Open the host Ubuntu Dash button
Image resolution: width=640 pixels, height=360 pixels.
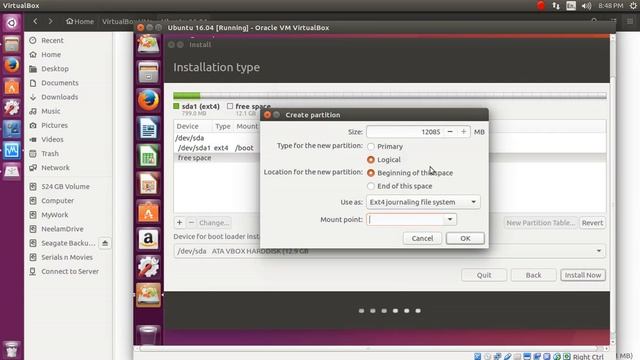click(x=11, y=23)
